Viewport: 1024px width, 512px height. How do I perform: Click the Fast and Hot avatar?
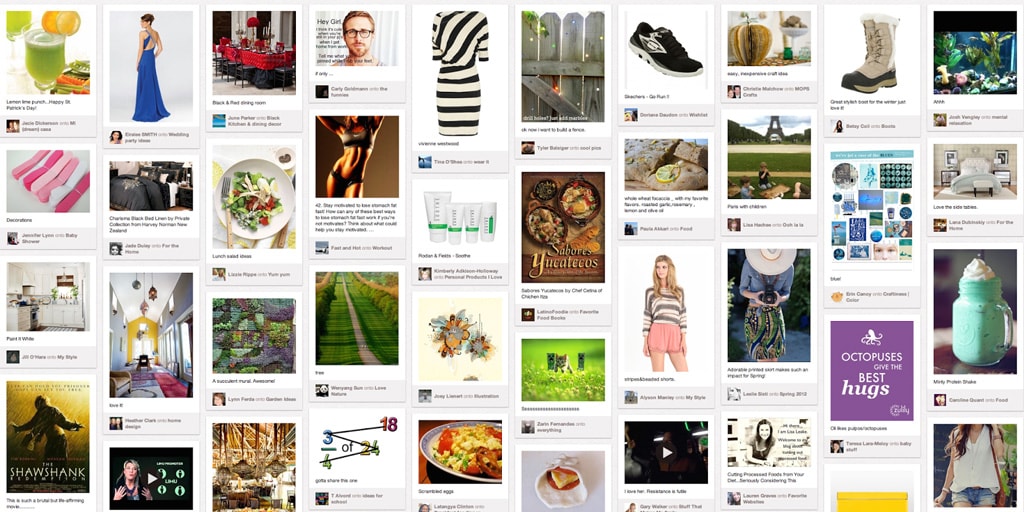(x=322, y=248)
